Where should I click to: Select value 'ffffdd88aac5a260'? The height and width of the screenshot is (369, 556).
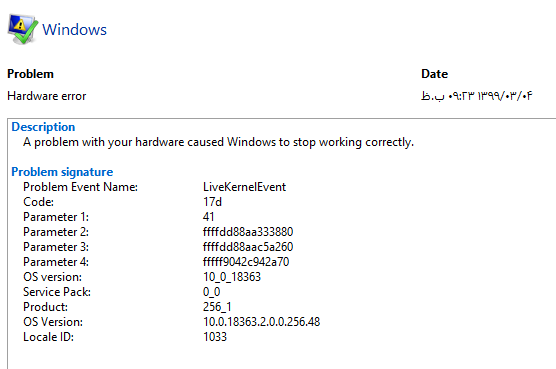tap(248, 247)
